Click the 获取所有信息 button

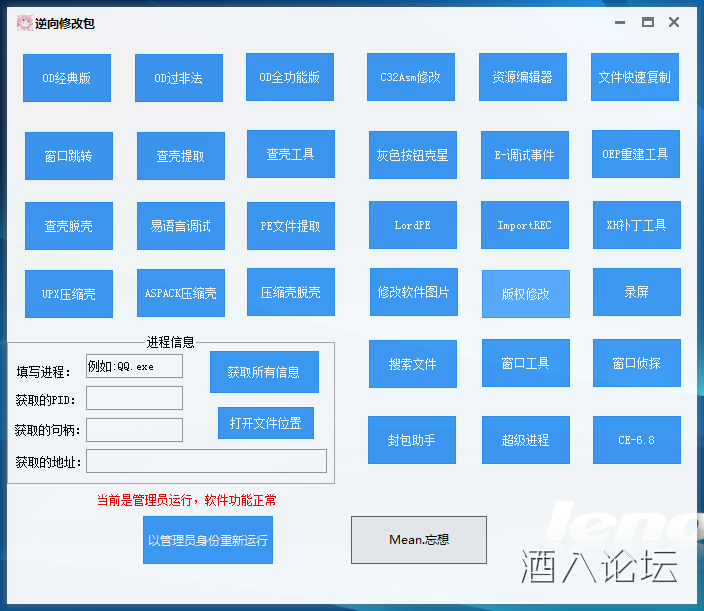pyautogui.click(x=264, y=372)
